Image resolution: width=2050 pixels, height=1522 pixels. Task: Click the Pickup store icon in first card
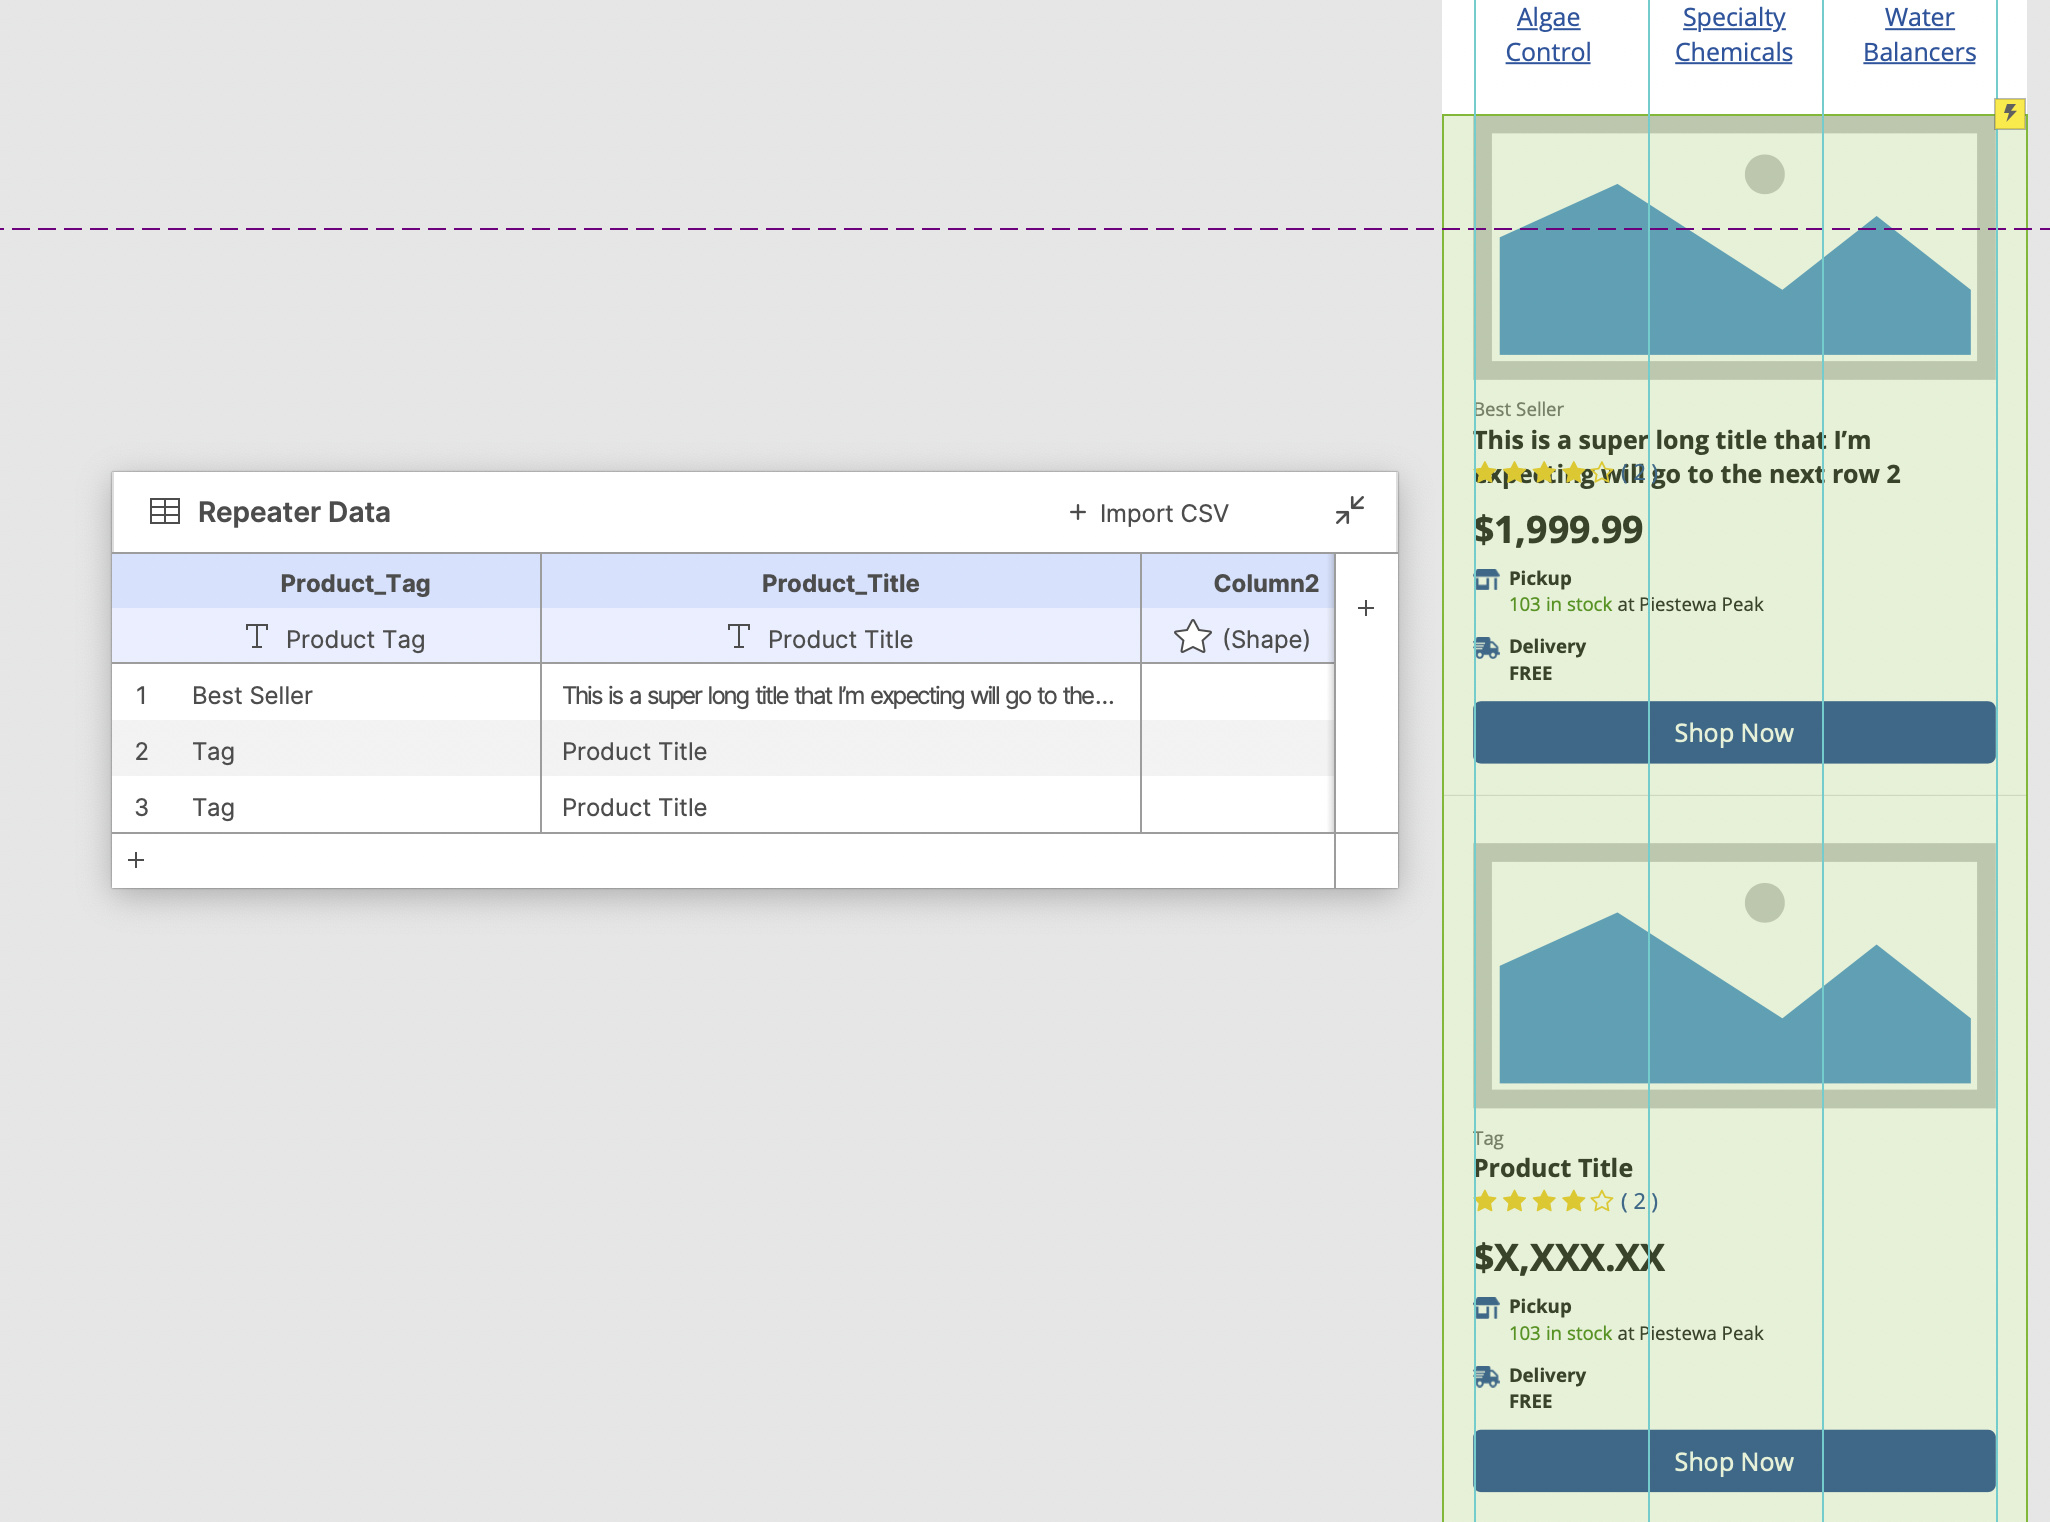coord(1487,579)
